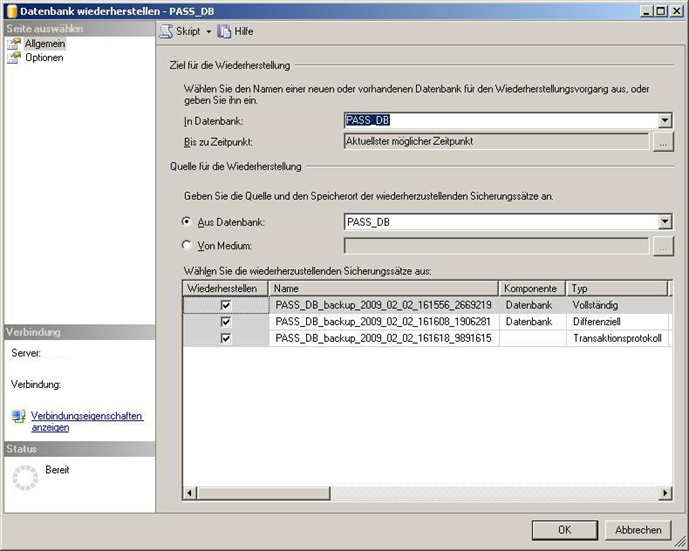Click the Bis zu Zeitpunkt browse button
The height and width of the screenshot is (551, 689).
663,142
